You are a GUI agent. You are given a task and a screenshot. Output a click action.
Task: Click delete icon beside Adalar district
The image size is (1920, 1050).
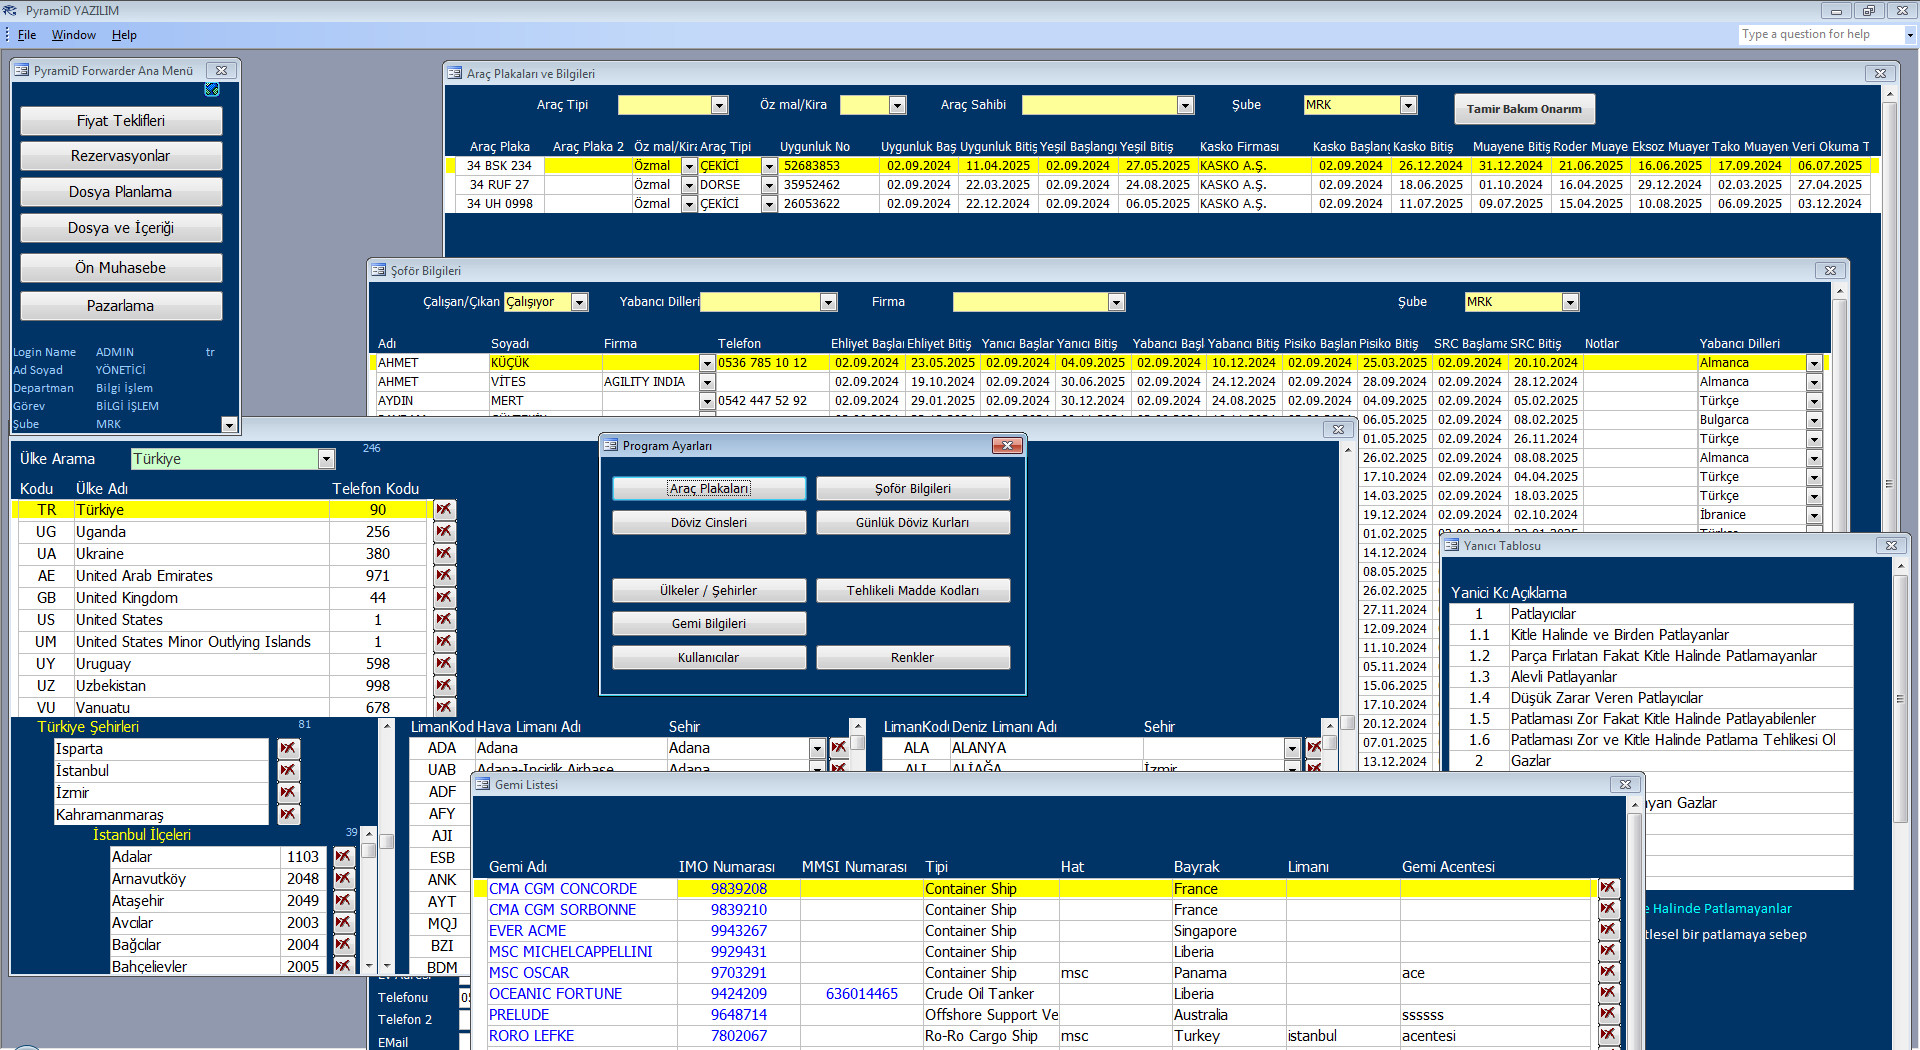click(343, 857)
